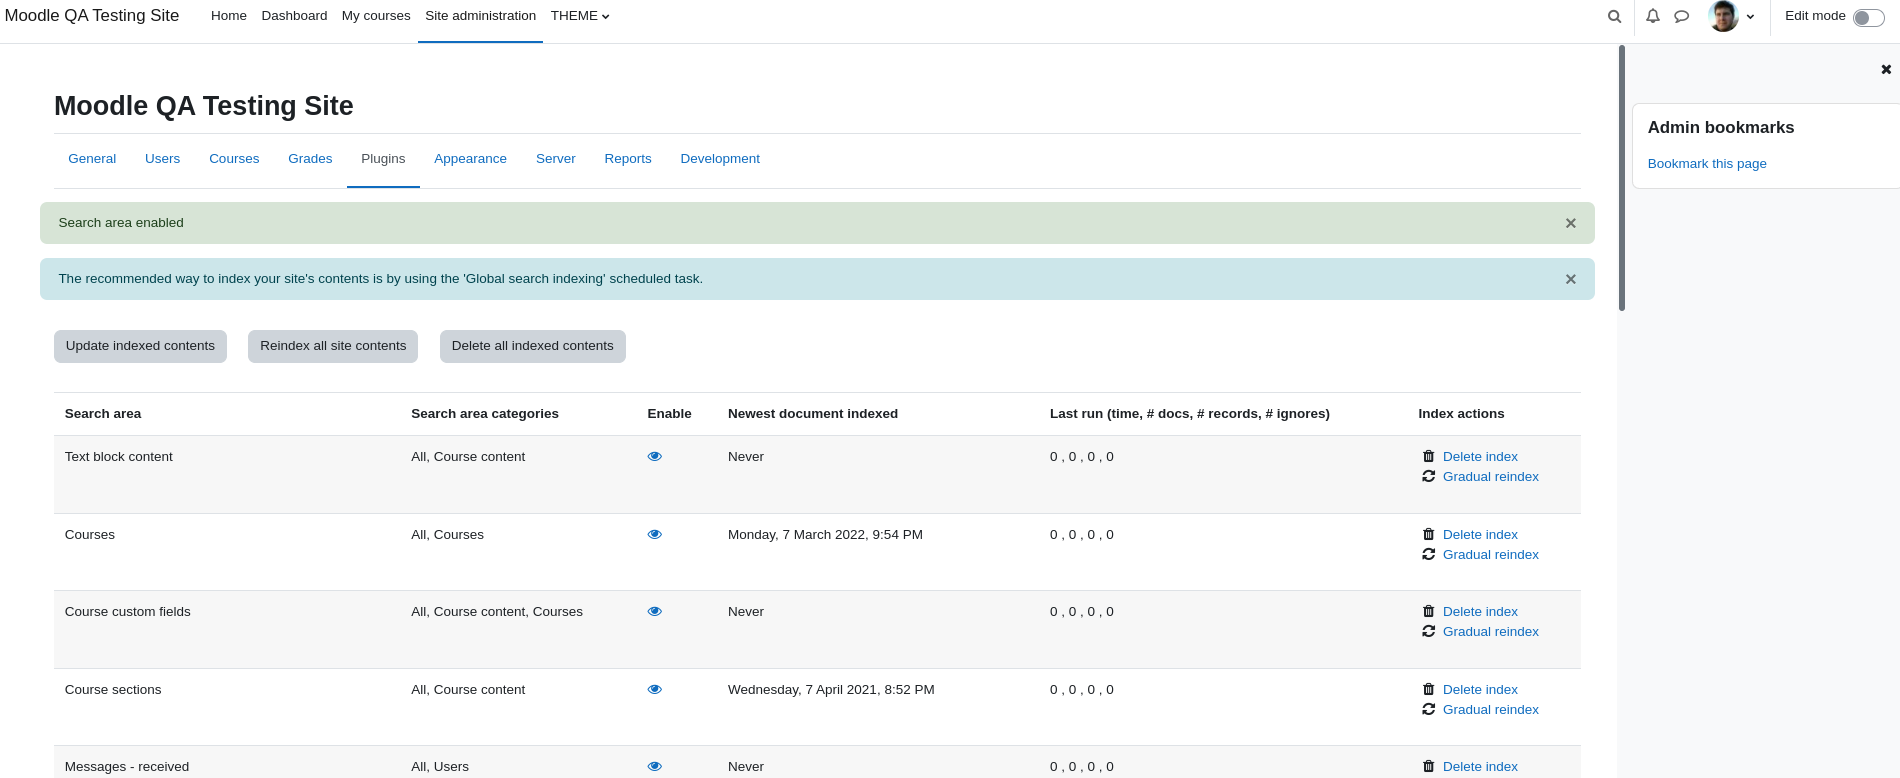Screen dimensions: 1900x778
Task: Dismiss the 'Search area enabled' alert
Action: click(x=1571, y=223)
